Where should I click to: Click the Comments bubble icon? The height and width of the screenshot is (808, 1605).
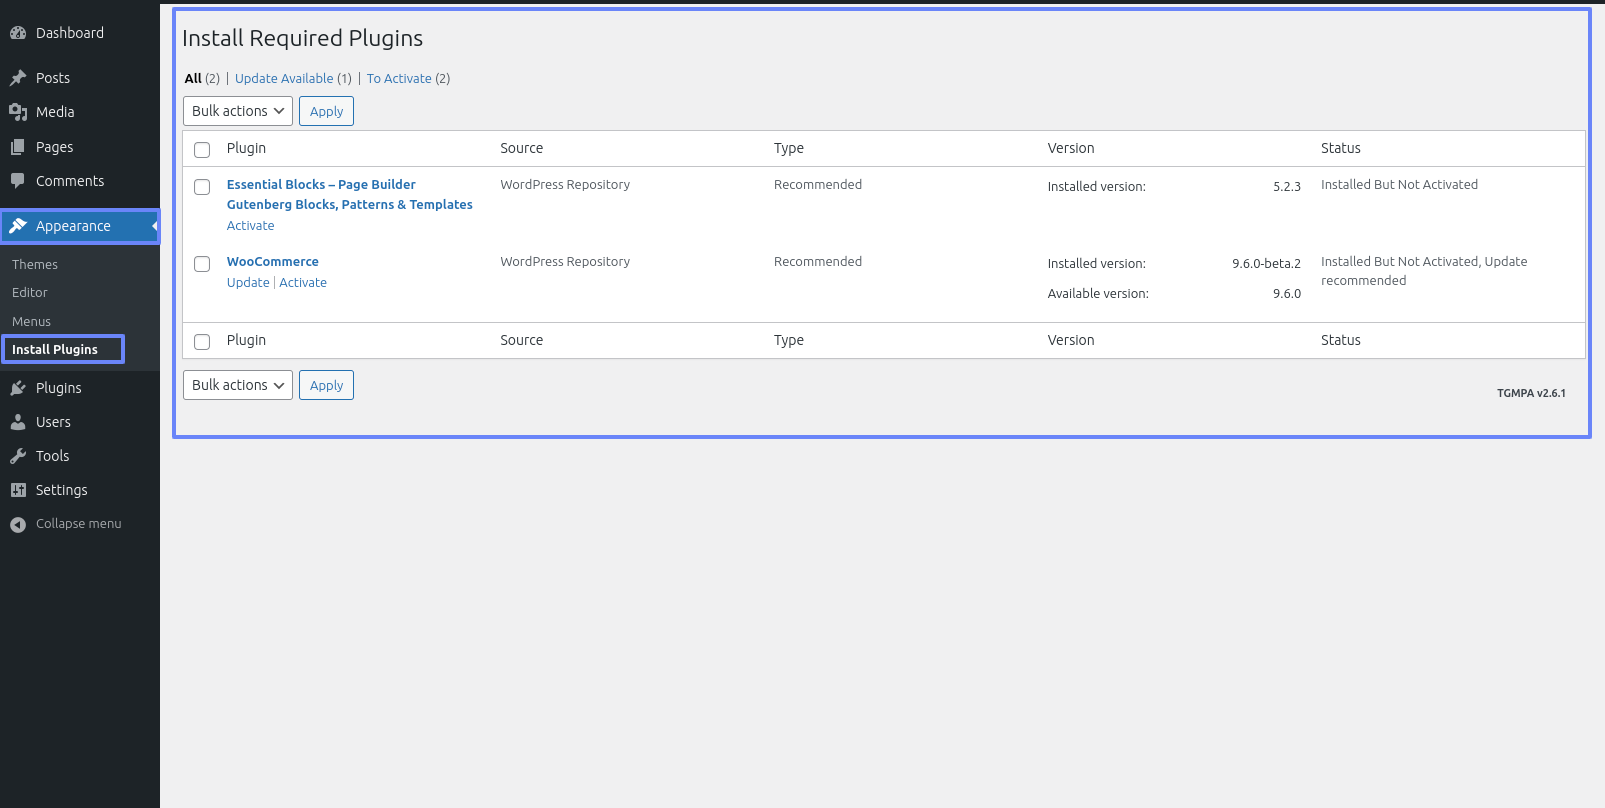click(x=18, y=181)
